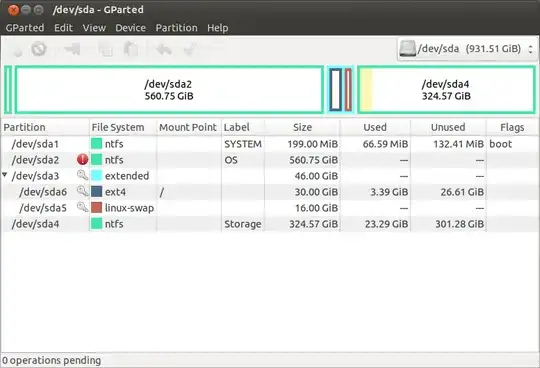This screenshot has height=368, width=540.
Task: Click the ntfs color swatch for /dev/sda4
Action: tap(96, 223)
